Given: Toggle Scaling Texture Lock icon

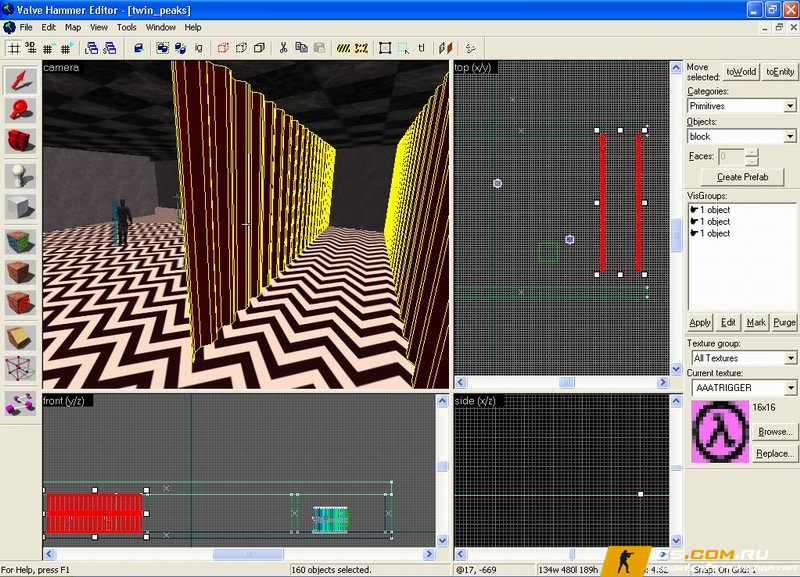Looking at the screenshot, I should 445,48.
